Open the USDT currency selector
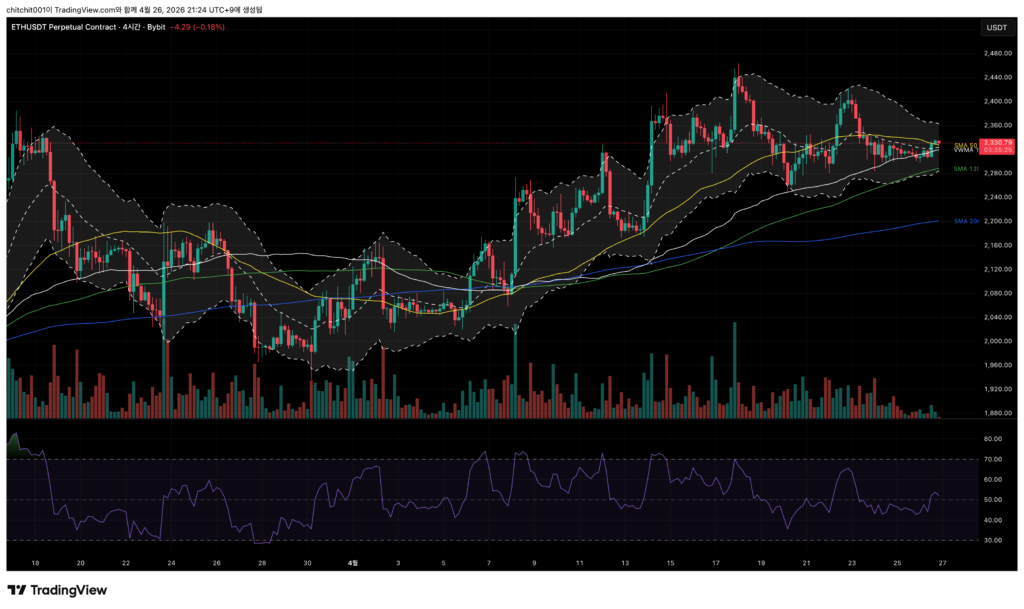 click(996, 27)
